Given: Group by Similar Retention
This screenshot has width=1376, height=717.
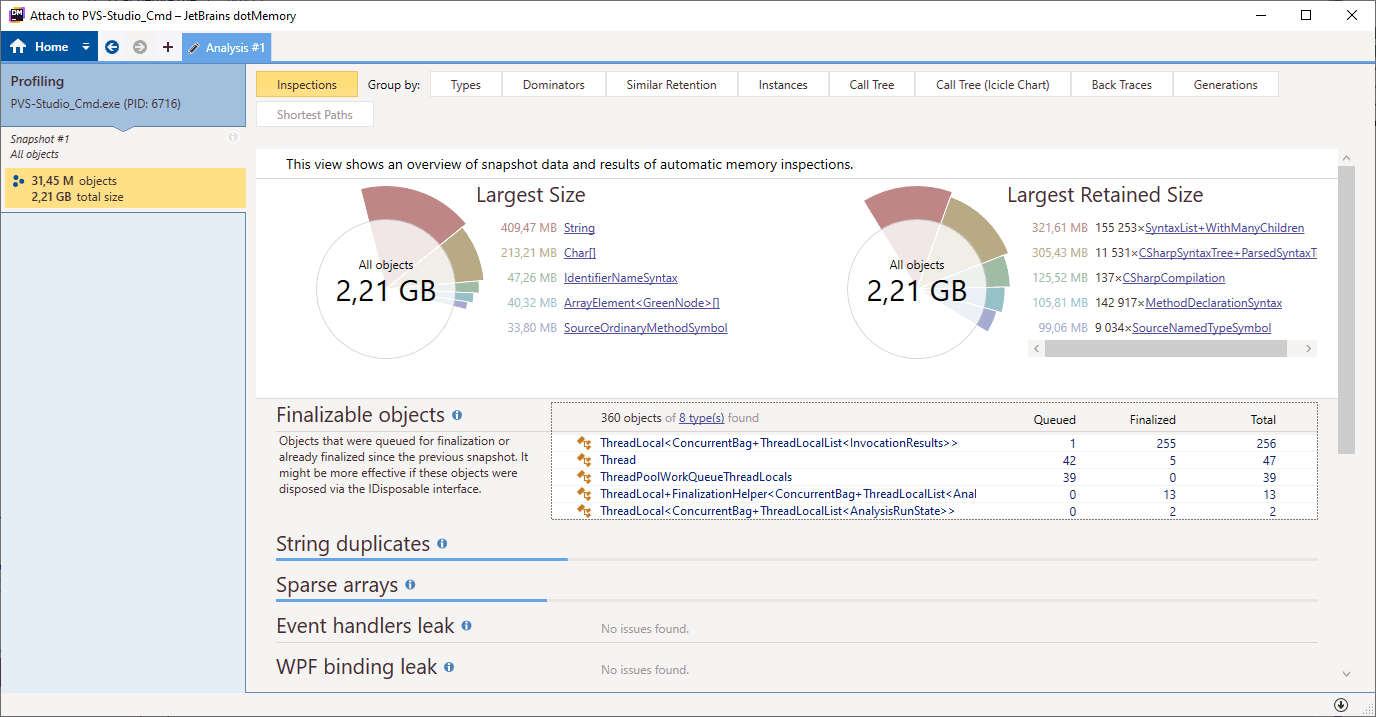Looking at the screenshot, I should [x=672, y=85].
